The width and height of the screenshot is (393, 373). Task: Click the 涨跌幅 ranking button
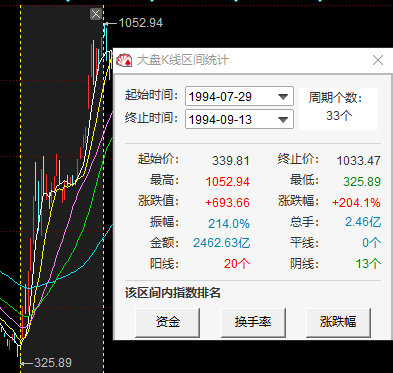pyautogui.click(x=338, y=322)
